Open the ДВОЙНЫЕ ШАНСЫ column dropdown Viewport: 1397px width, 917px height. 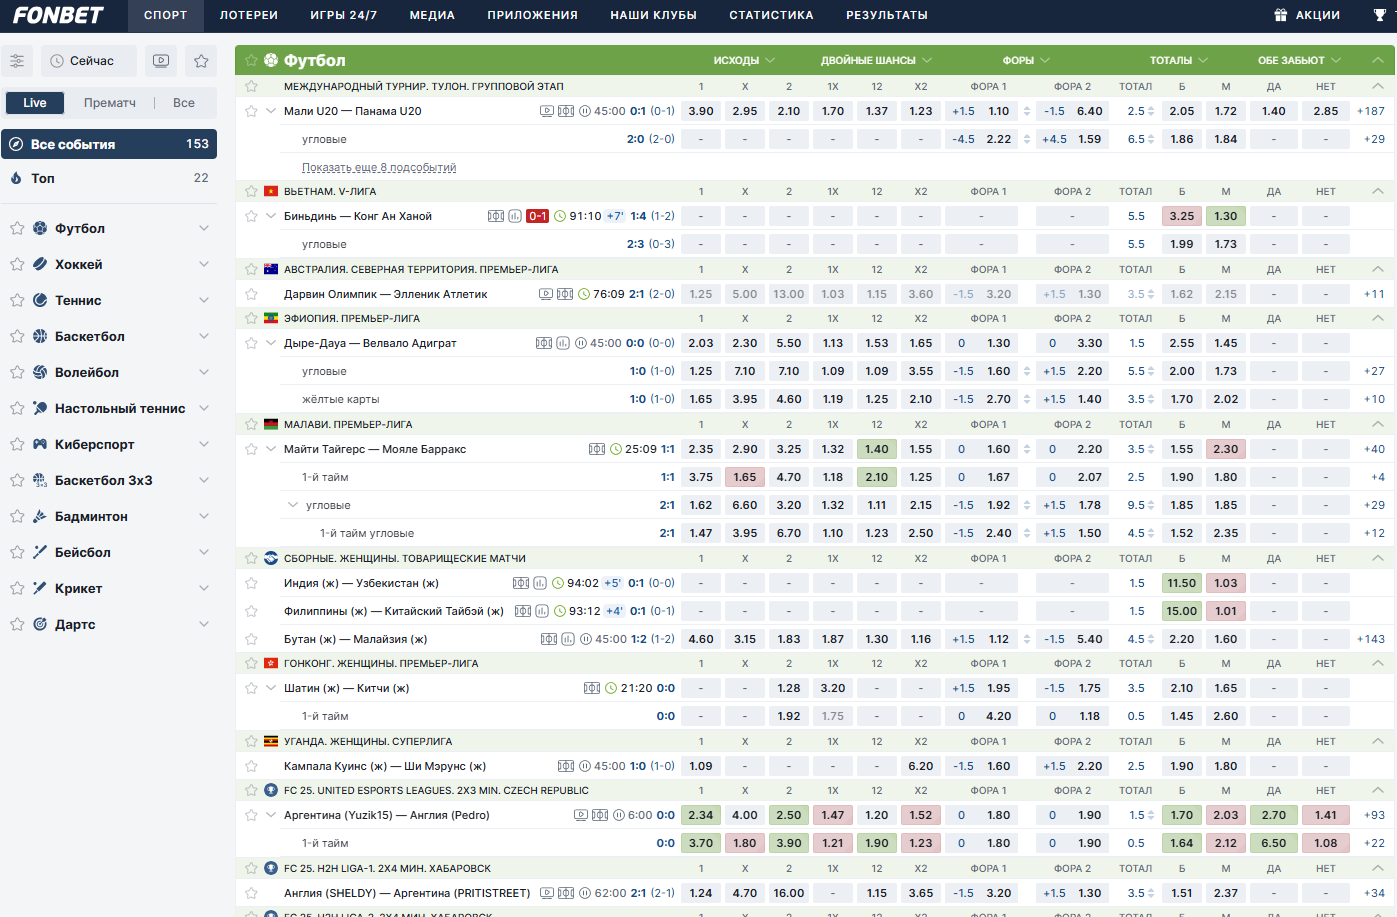click(x=876, y=60)
